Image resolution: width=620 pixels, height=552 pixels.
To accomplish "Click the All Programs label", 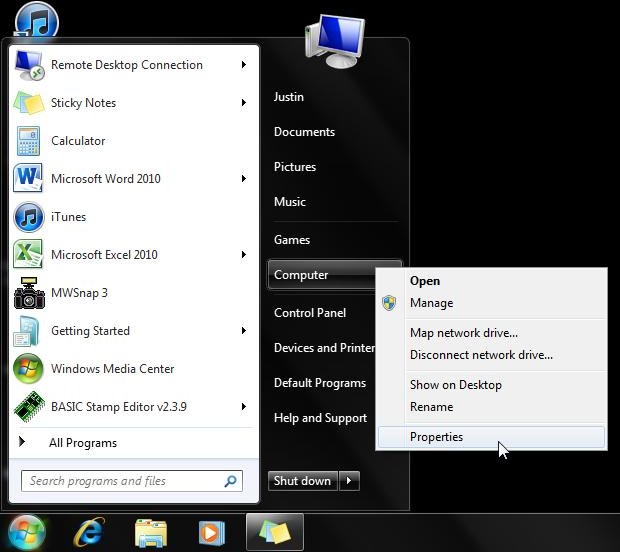I will tap(83, 443).
